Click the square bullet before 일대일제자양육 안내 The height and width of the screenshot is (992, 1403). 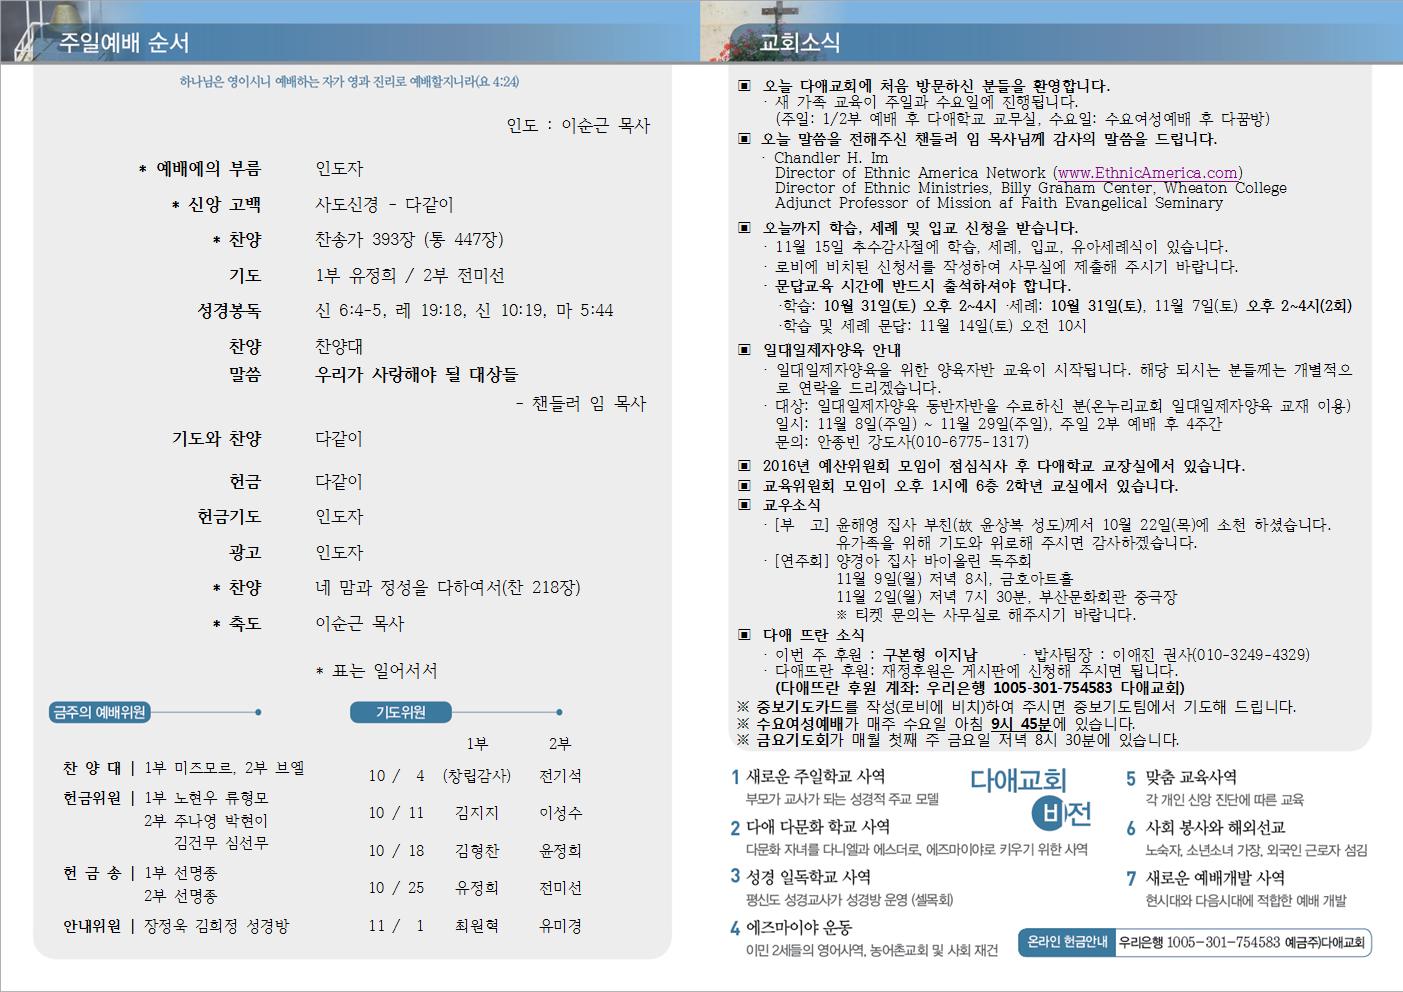pyautogui.click(x=743, y=350)
